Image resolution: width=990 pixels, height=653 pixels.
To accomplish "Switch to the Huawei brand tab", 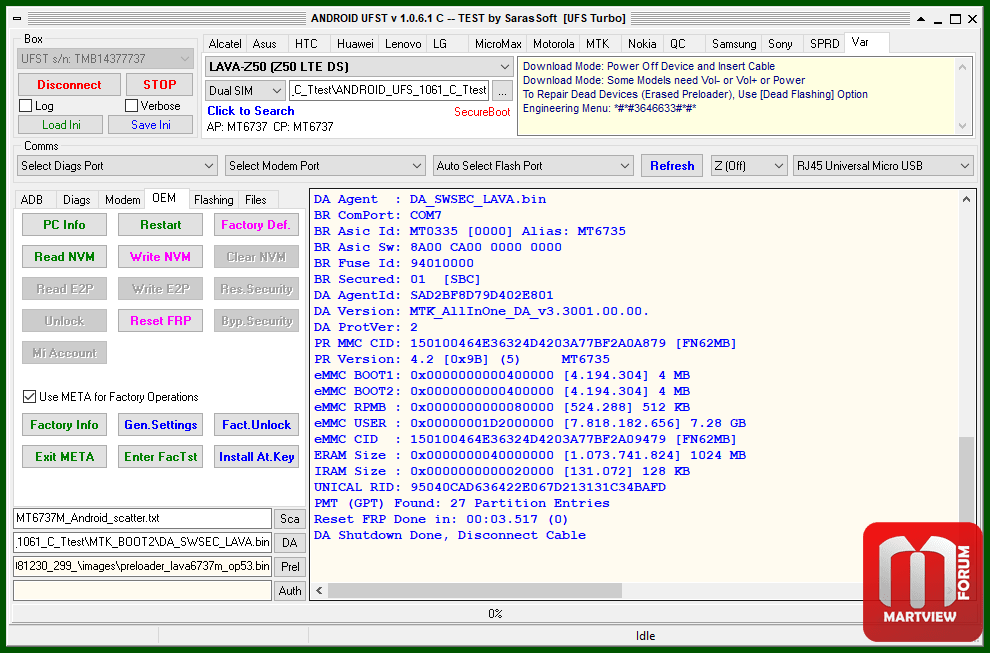I will (x=355, y=44).
